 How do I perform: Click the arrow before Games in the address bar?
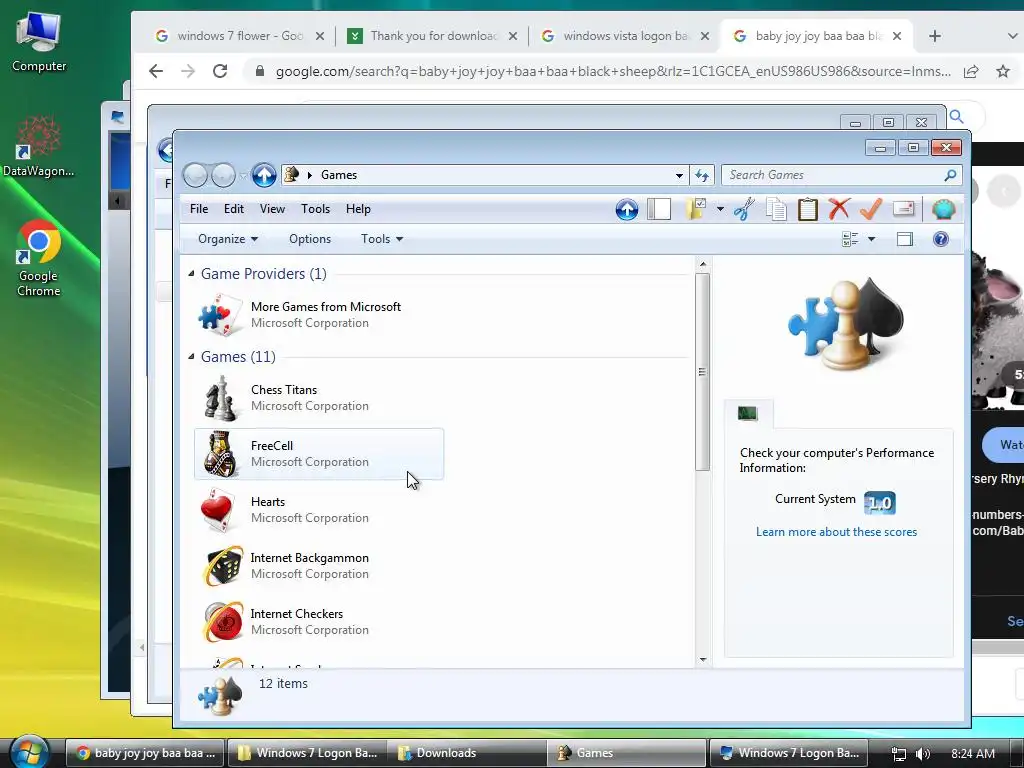pyautogui.click(x=310, y=175)
